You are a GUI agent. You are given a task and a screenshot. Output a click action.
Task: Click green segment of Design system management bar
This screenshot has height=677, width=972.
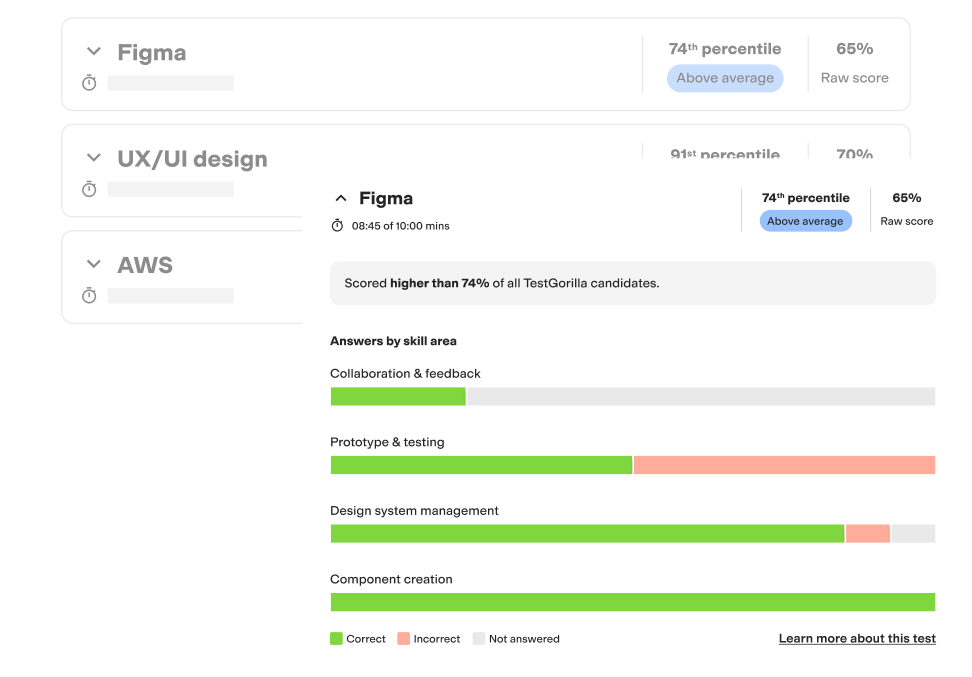588,534
